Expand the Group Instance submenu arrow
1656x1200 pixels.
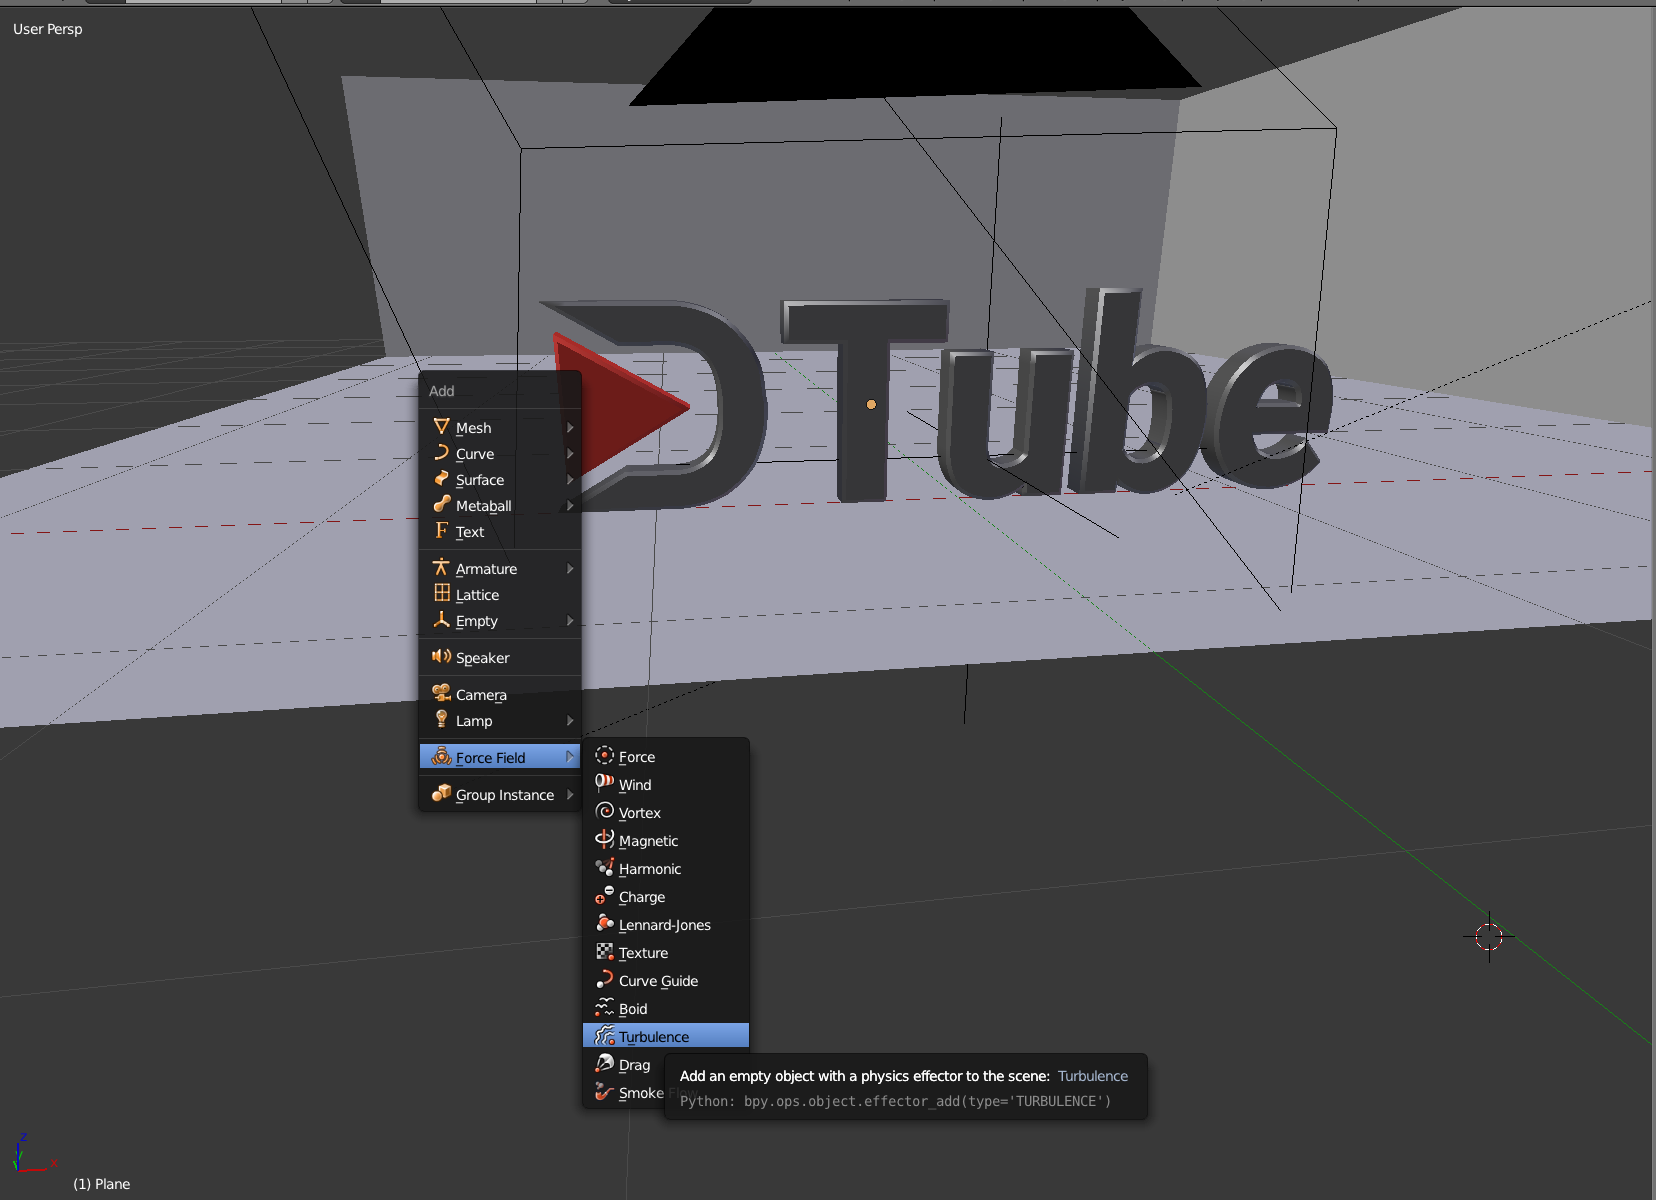[x=570, y=795]
